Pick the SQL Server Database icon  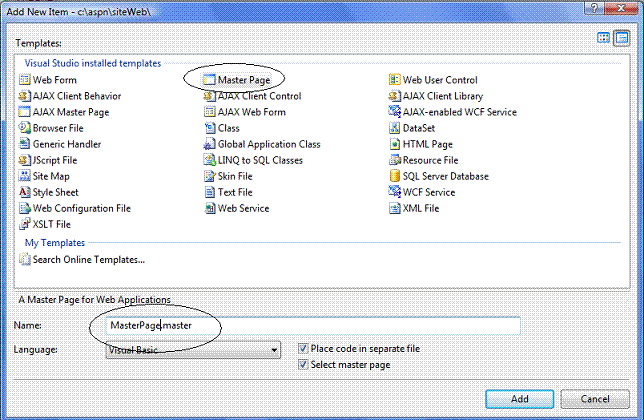(394, 176)
